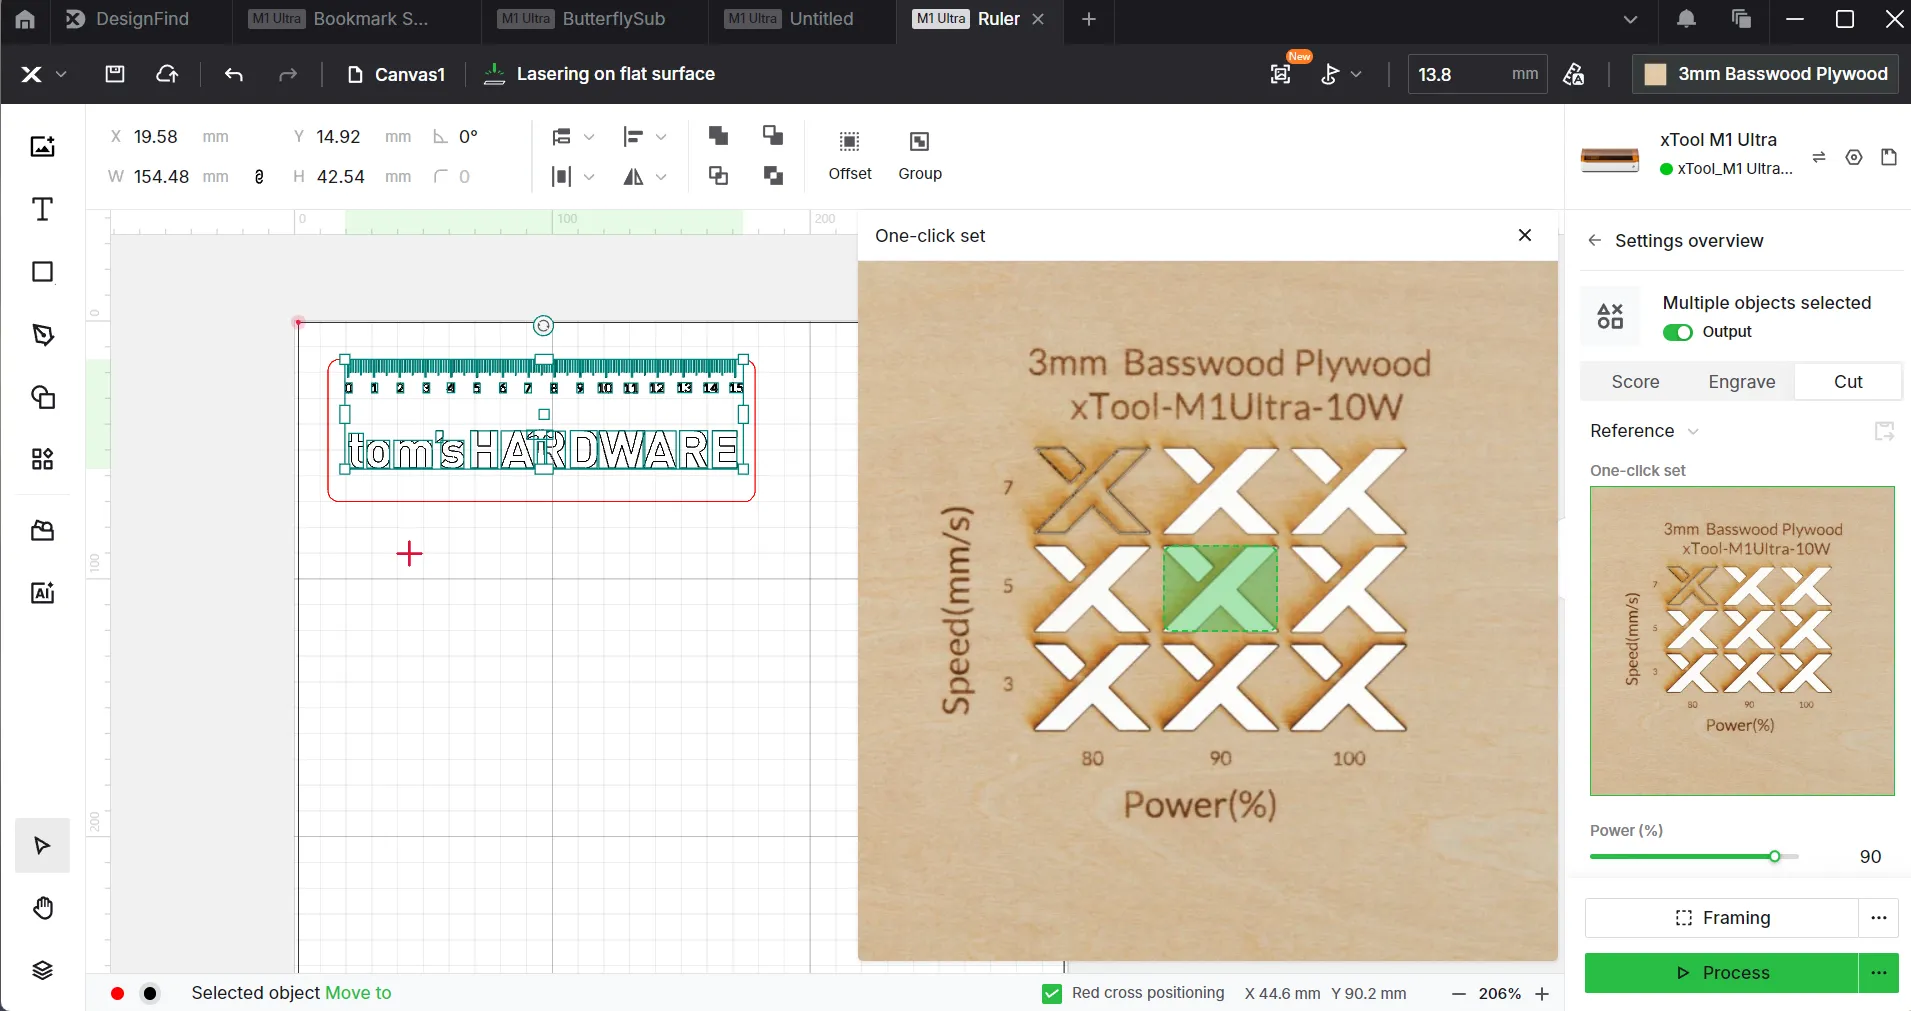The width and height of the screenshot is (1911, 1011).
Task: Click the Undo arrow
Action: (x=234, y=74)
